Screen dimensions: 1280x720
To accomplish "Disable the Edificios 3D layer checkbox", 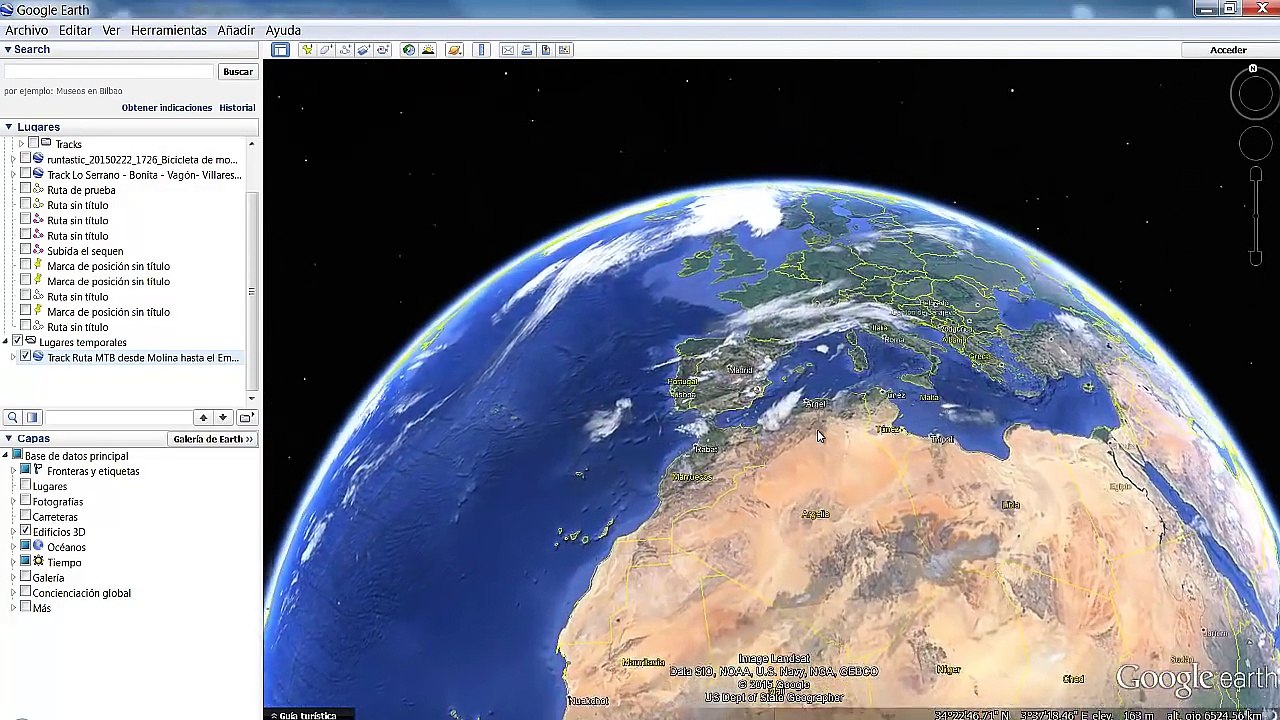I will pos(26,532).
